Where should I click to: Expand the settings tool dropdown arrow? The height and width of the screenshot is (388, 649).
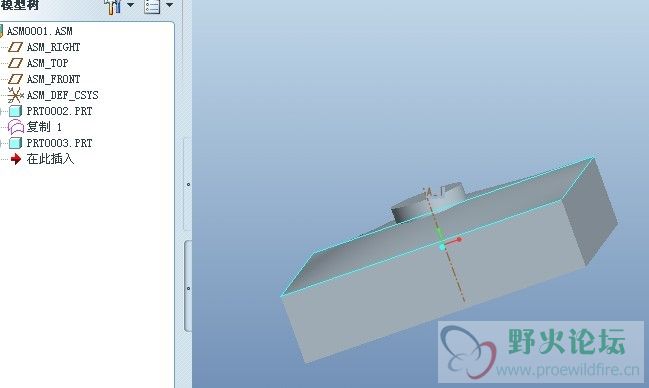130,5
